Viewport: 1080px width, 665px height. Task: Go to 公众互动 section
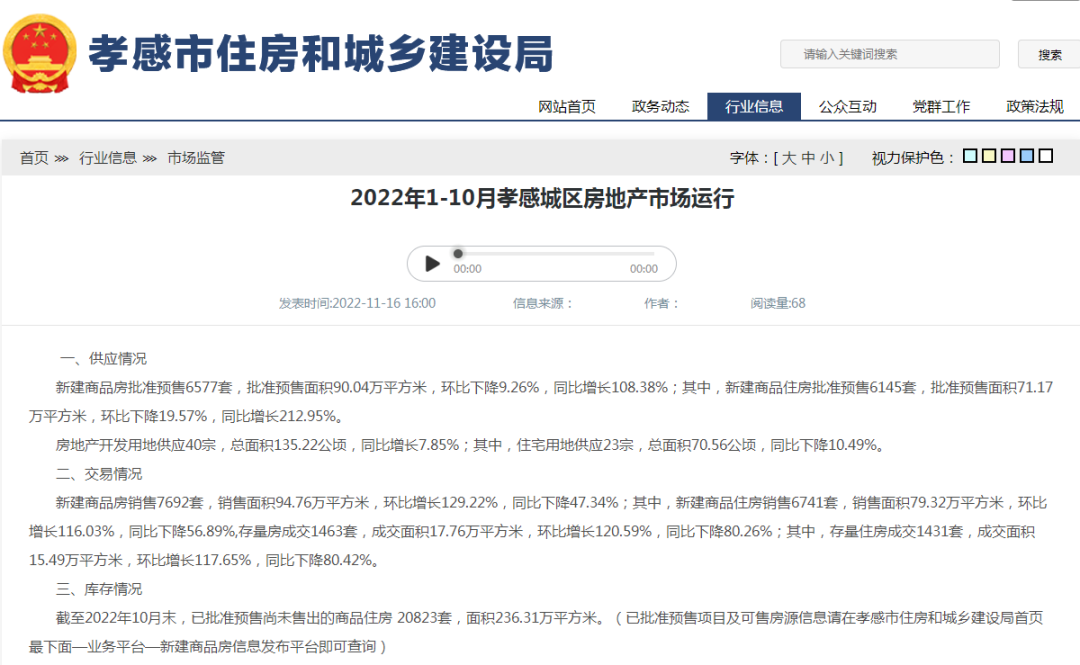(847, 107)
